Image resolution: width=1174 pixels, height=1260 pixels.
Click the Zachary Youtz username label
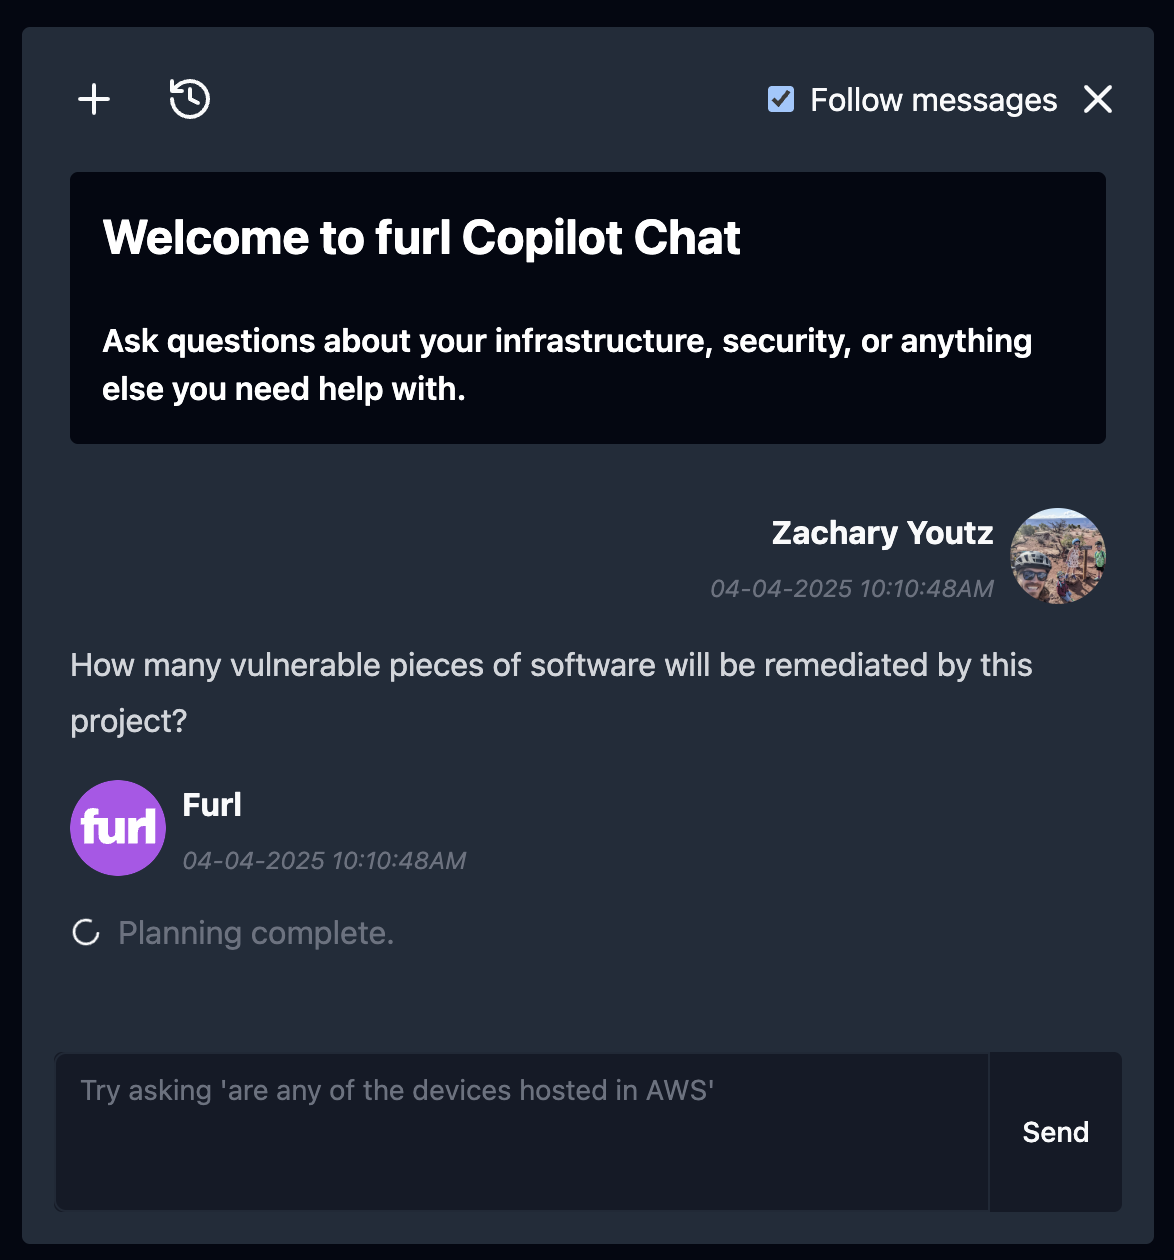[x=882, y=533]
